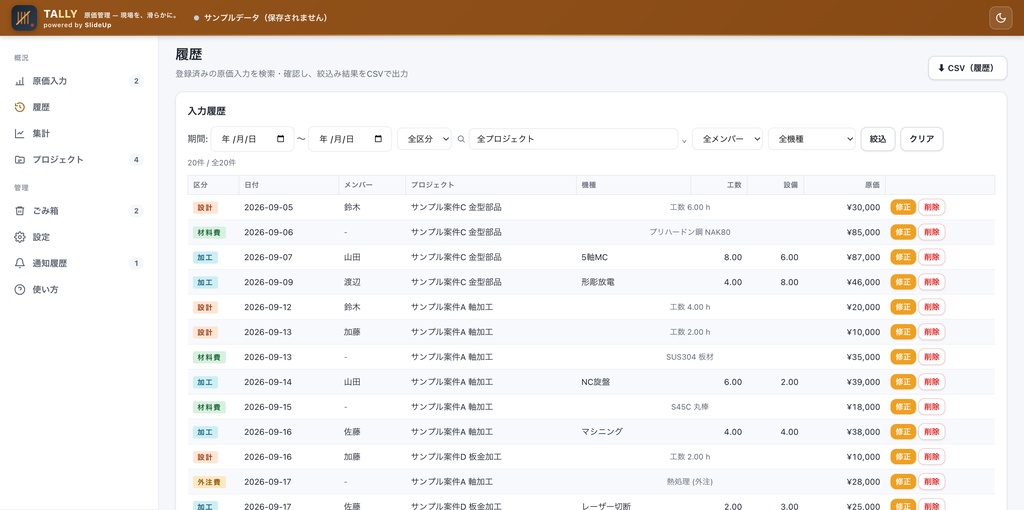This screenshot has height=510, width=1024.
Task: Open プロジェクト folder icon in sidebar
Action: (20, 159)
